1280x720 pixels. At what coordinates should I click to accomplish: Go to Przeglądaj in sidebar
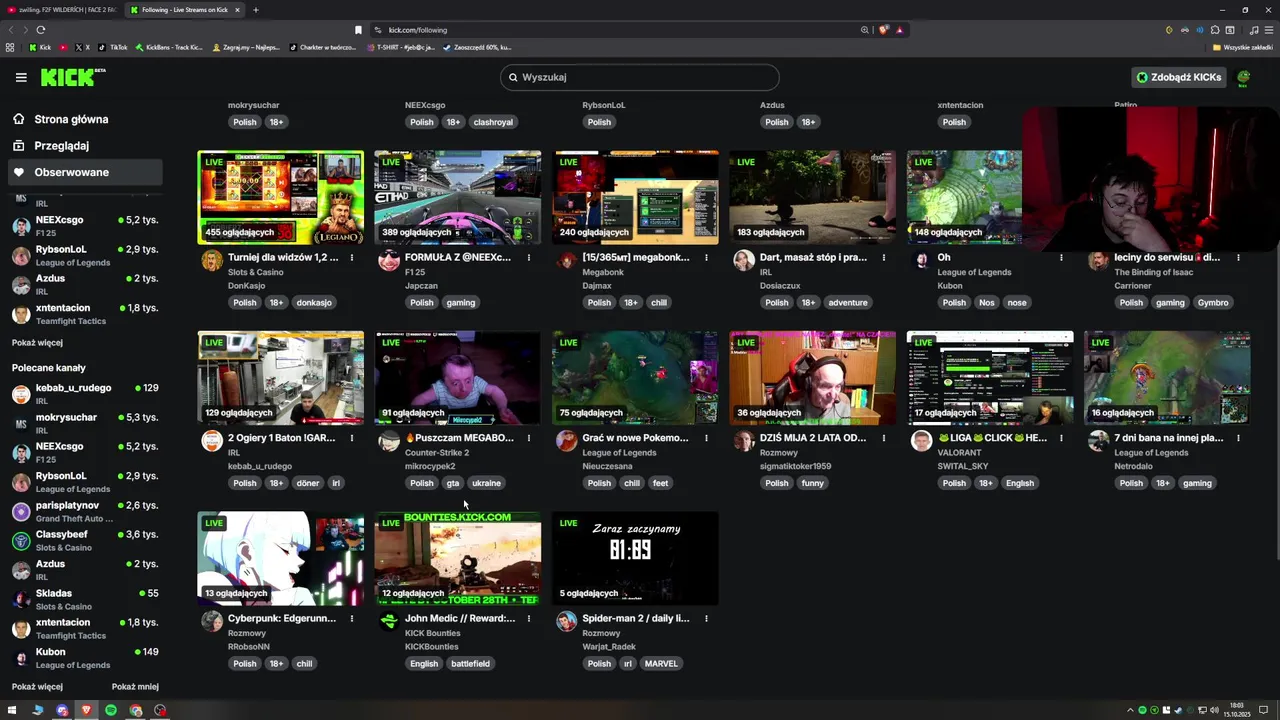coord(61,145)
